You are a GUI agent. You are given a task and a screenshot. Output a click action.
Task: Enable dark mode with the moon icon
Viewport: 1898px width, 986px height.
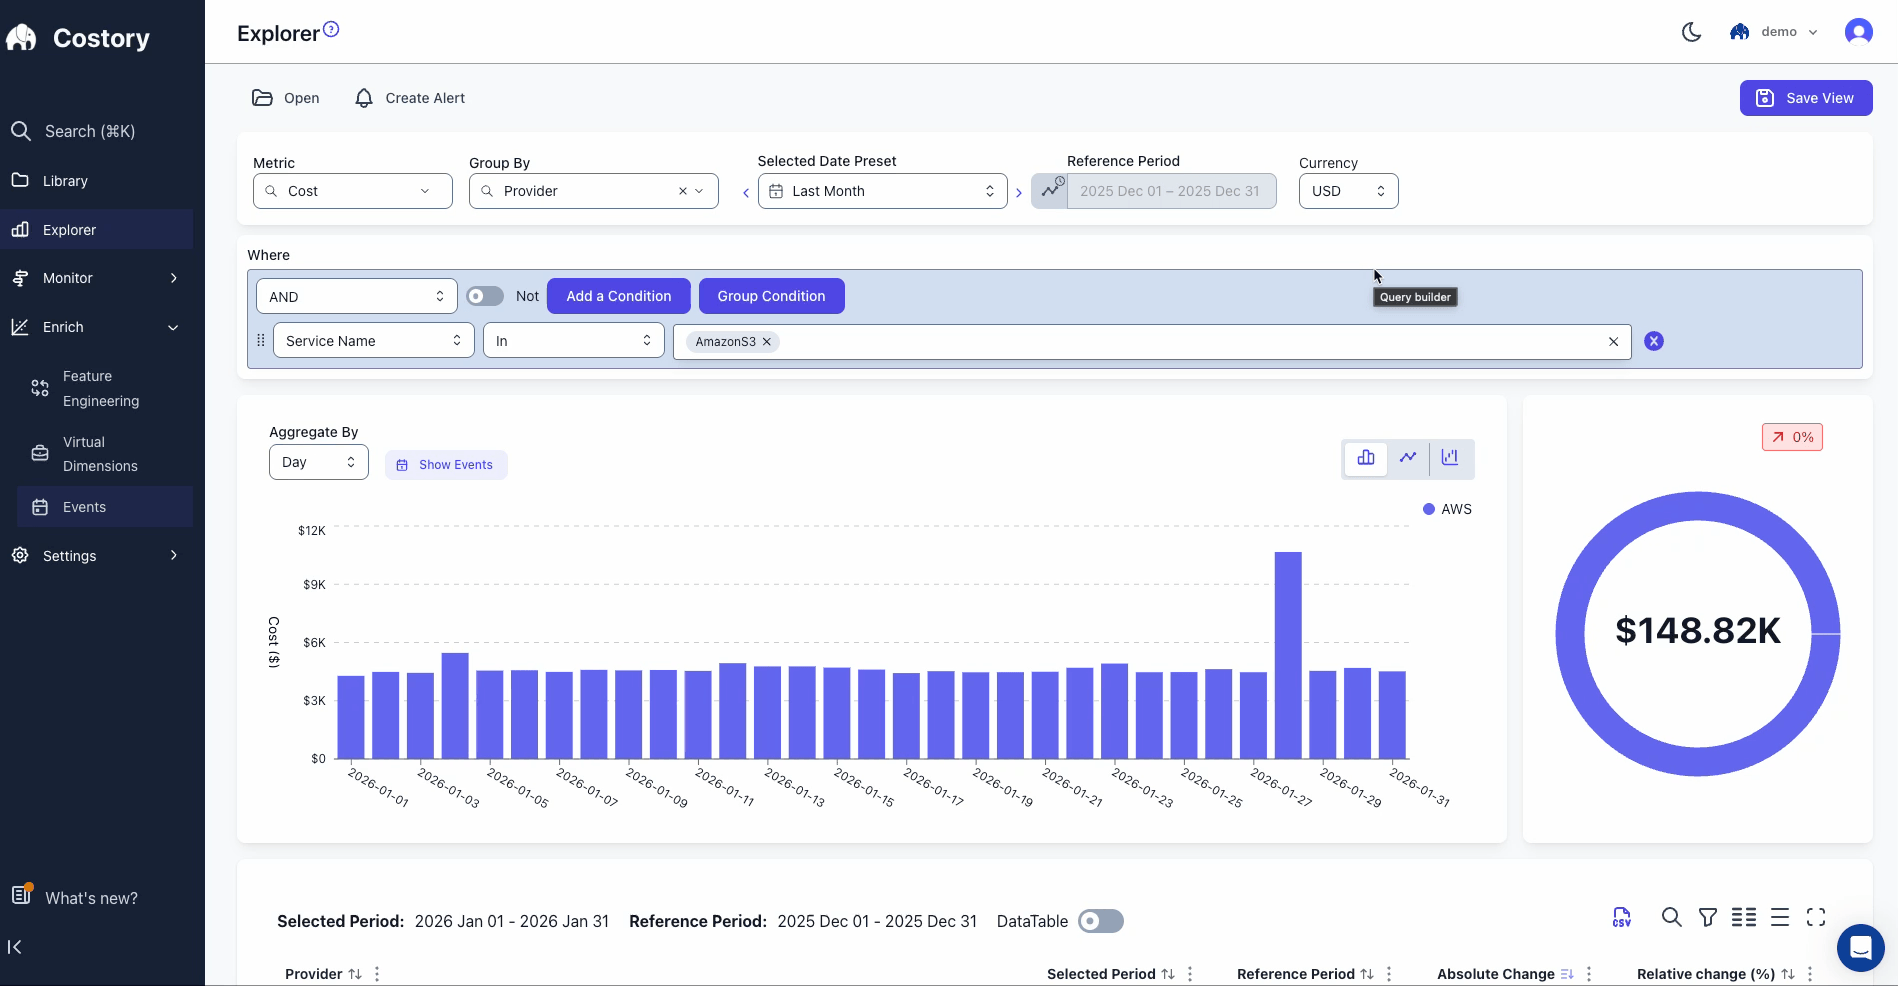click(1691, 31)
